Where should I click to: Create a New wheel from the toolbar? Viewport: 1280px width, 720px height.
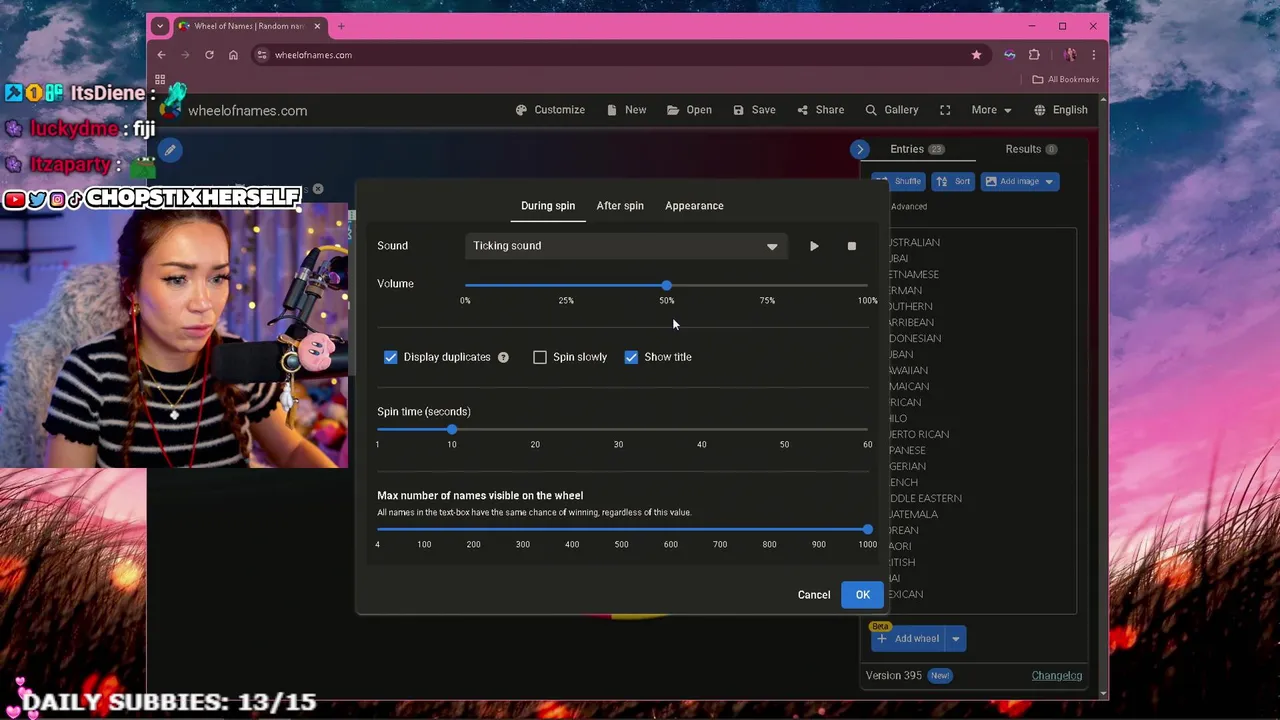coord(626,110)
